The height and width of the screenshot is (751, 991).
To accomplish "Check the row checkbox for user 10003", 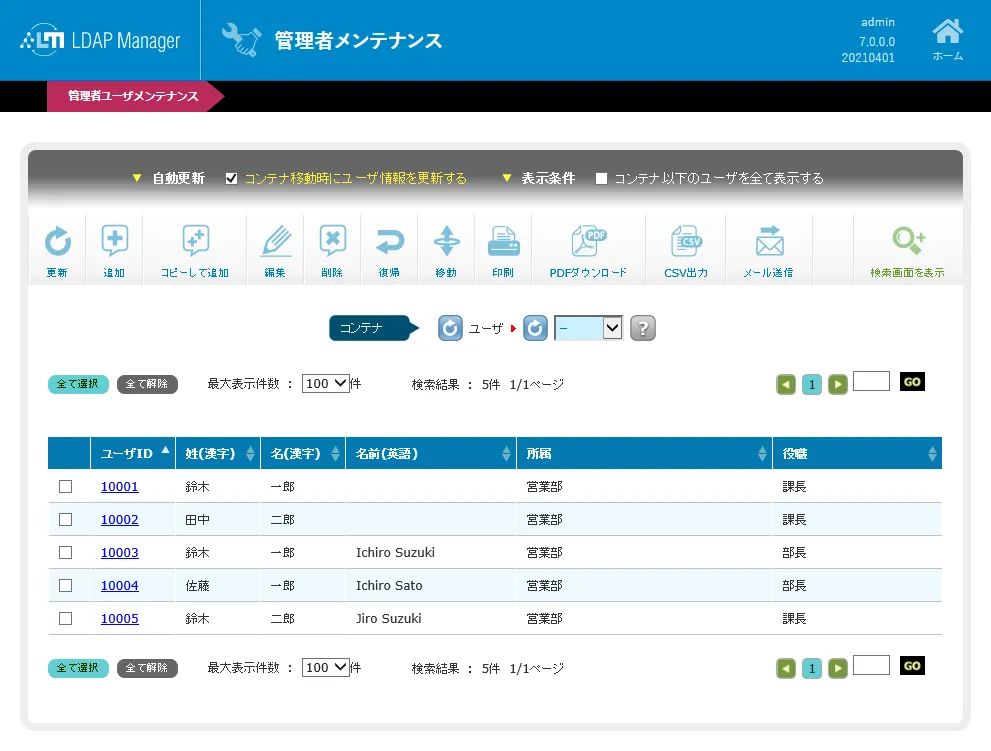I will [65, 552].
